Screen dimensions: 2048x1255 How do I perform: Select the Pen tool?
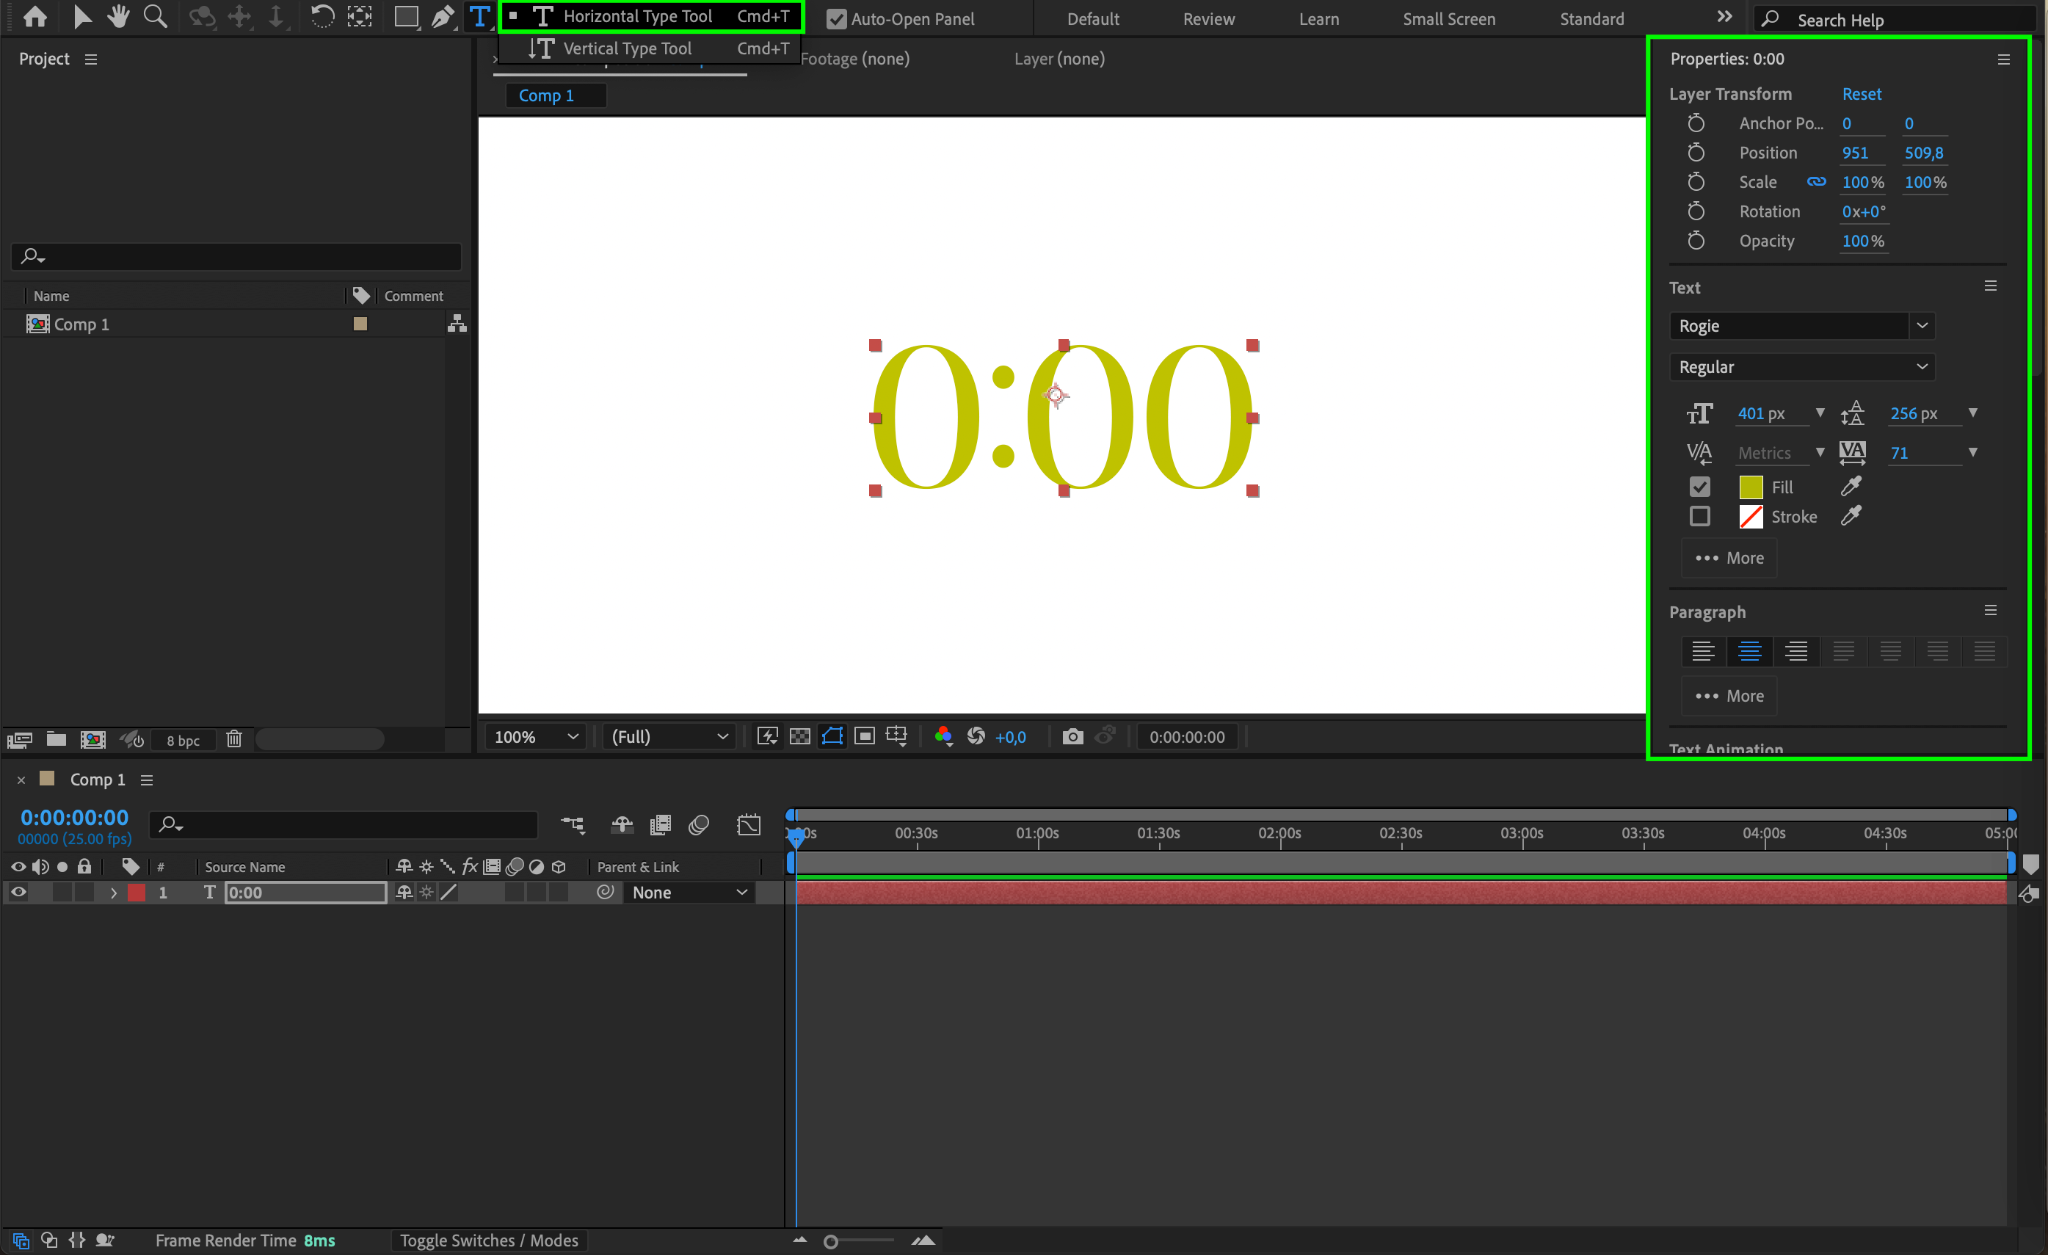443,17
